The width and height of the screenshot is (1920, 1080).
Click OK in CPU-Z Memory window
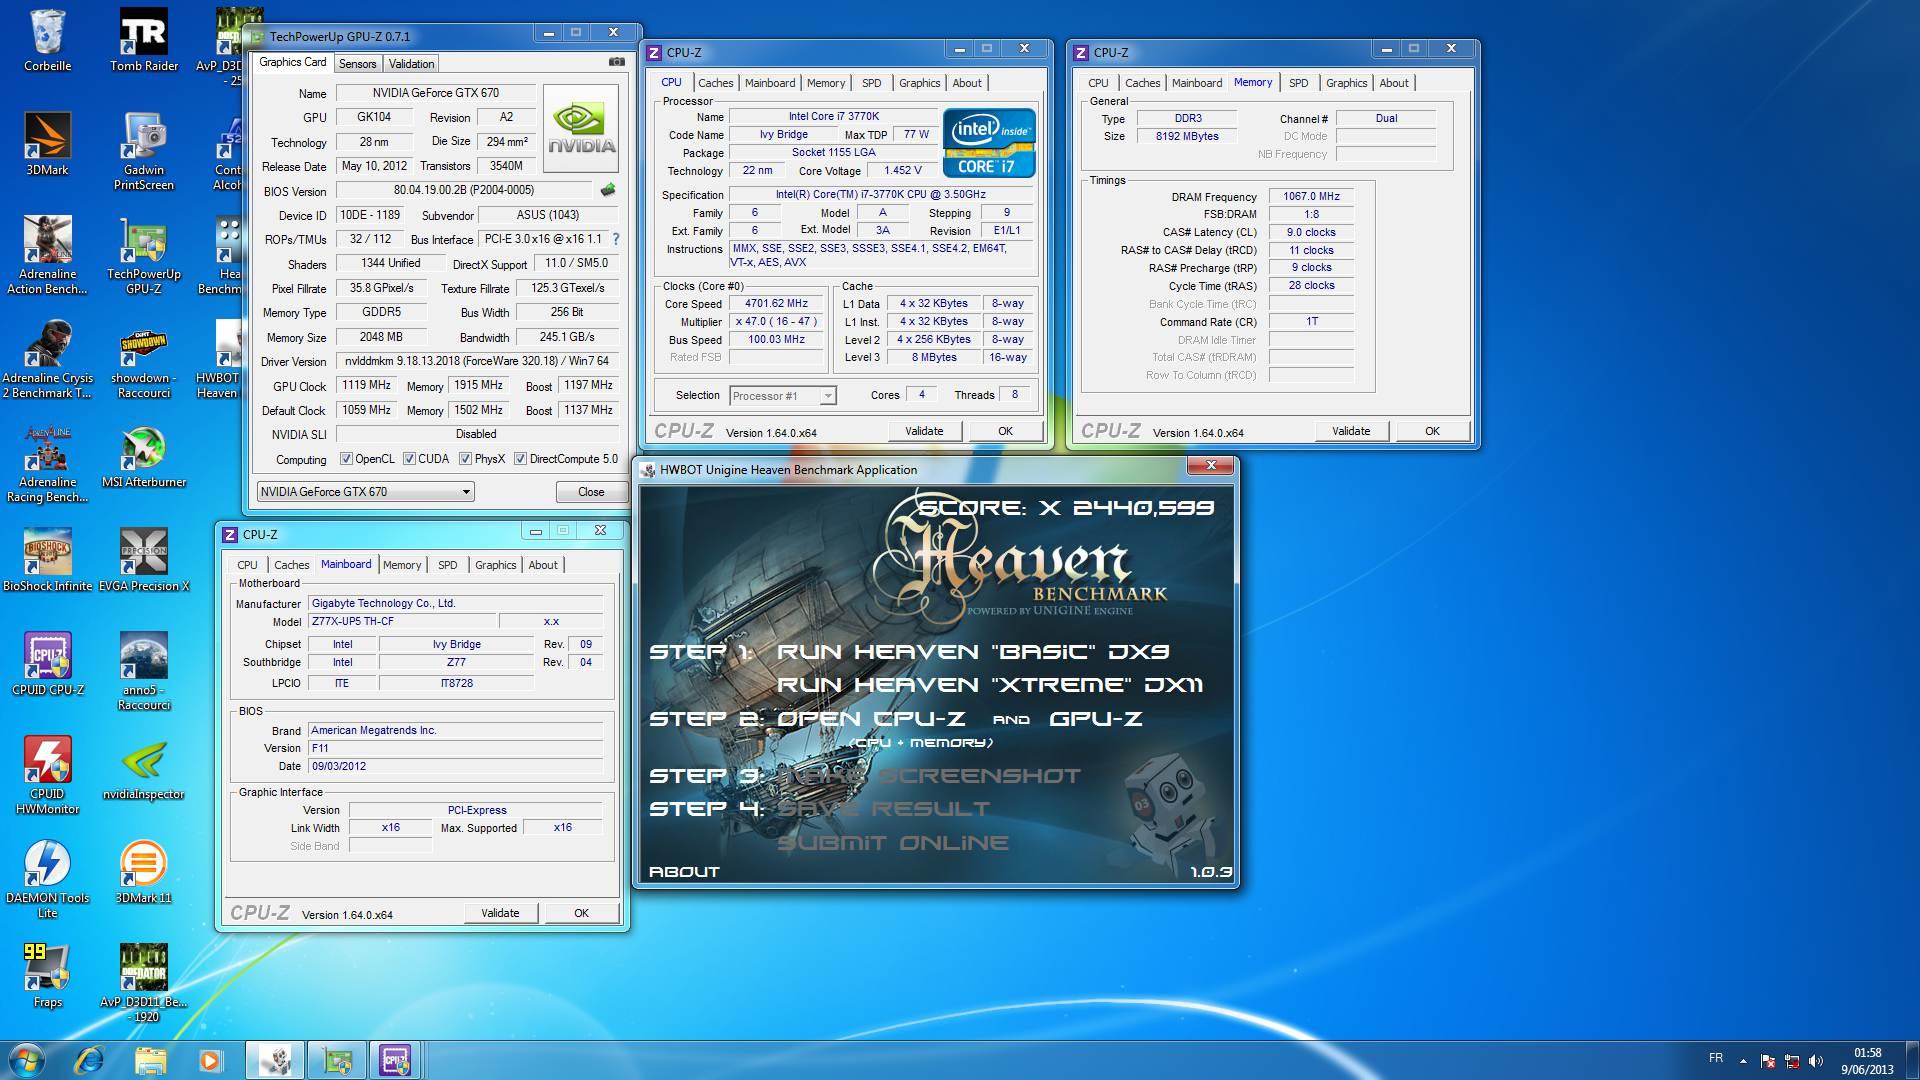point(1432,431)
